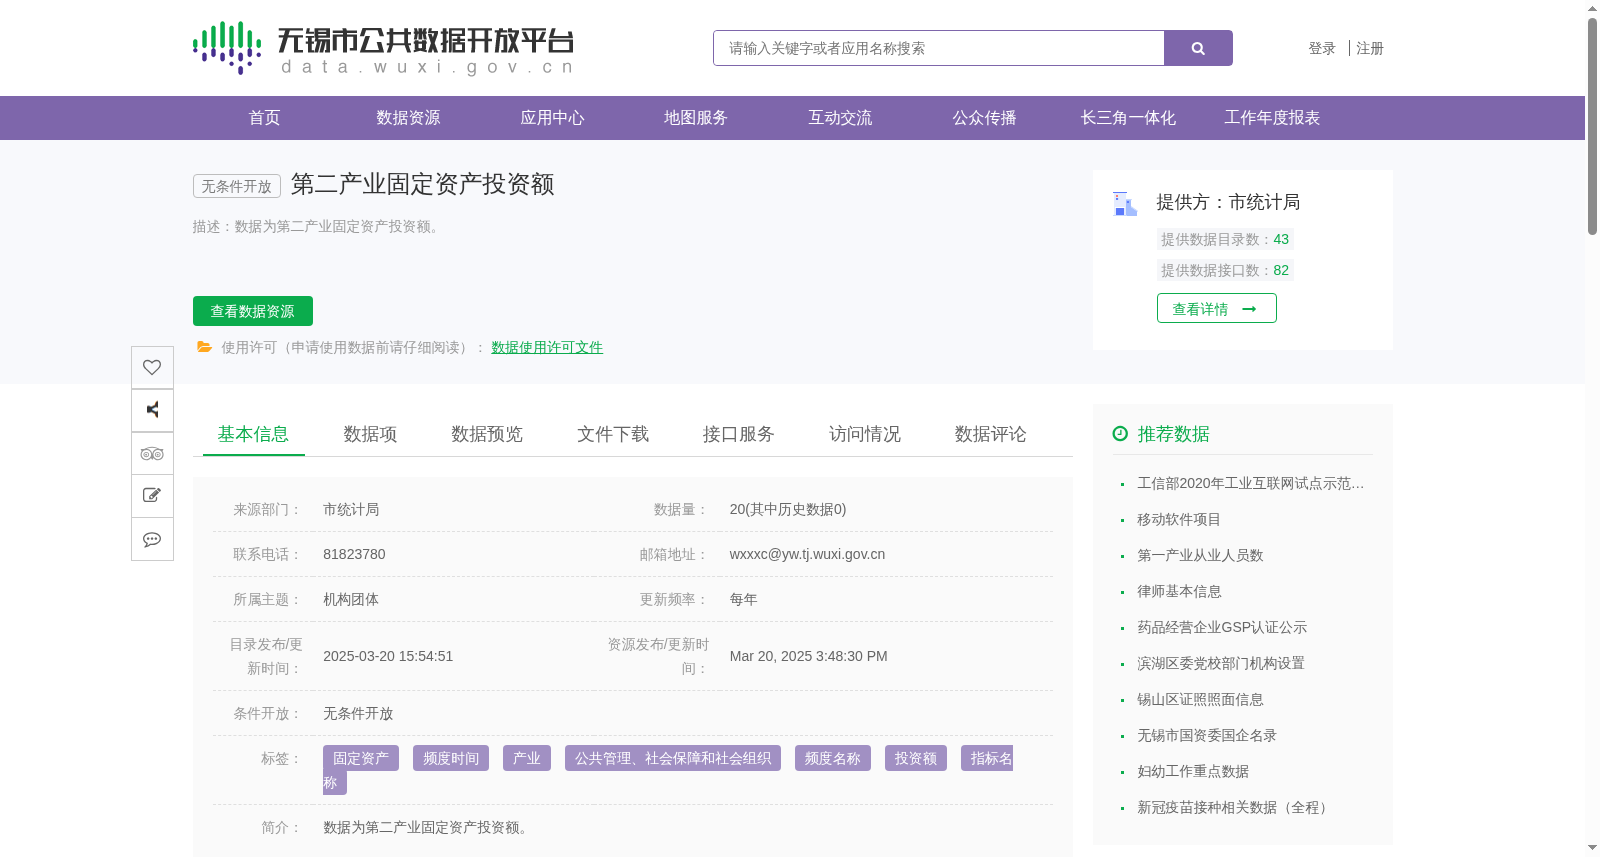Open recommended item 无锡市国资委国企名录
Screen dimensions: 1600x857
tap(1207, 735)
